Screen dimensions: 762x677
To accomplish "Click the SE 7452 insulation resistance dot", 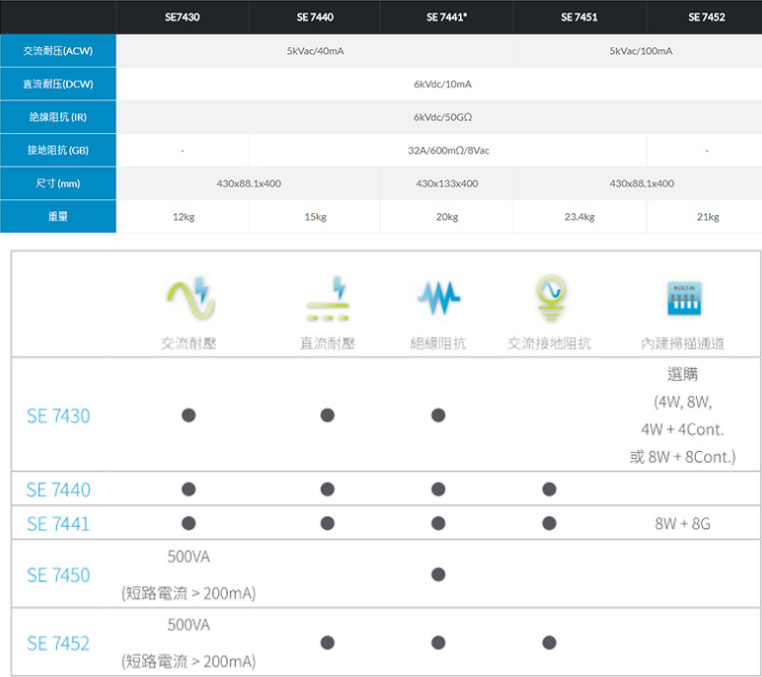I will pyautogui.click(x=438, y=642).
